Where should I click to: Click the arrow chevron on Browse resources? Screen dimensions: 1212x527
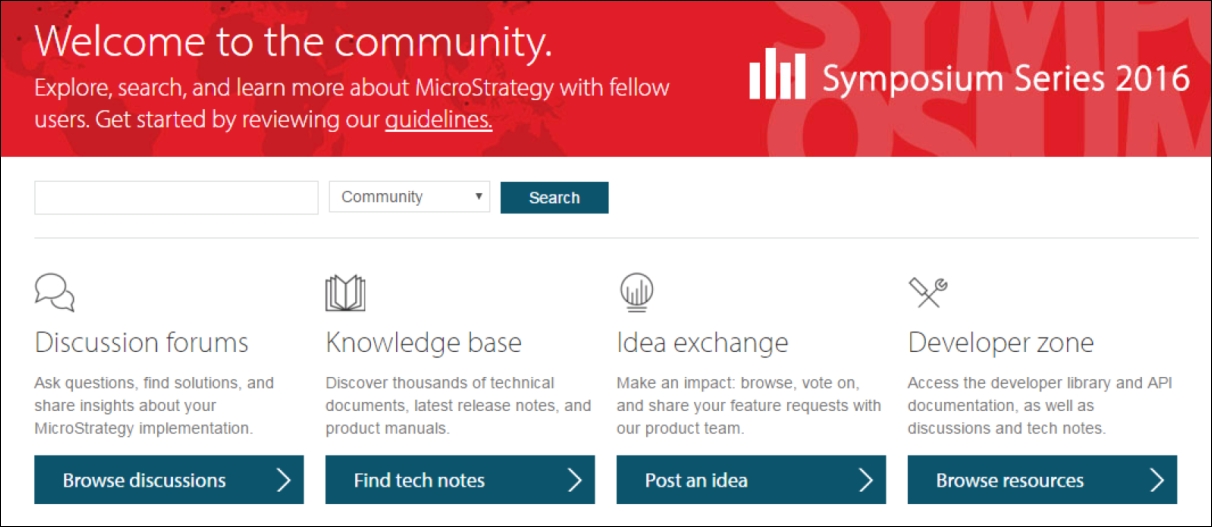[x=1156, y=480]
